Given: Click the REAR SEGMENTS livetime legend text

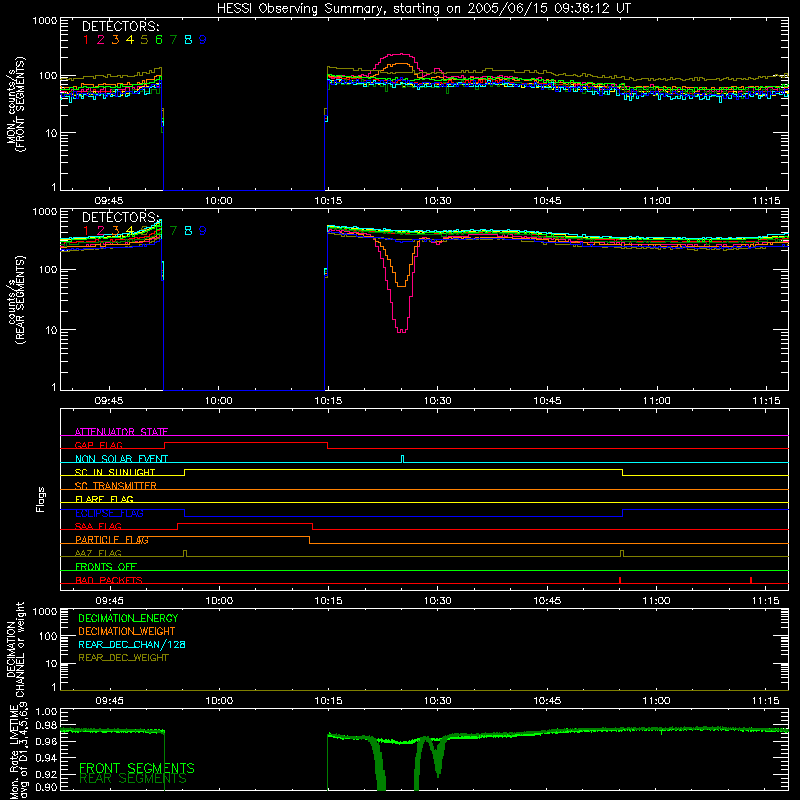Looking at the screenshot, I should 133,779.
